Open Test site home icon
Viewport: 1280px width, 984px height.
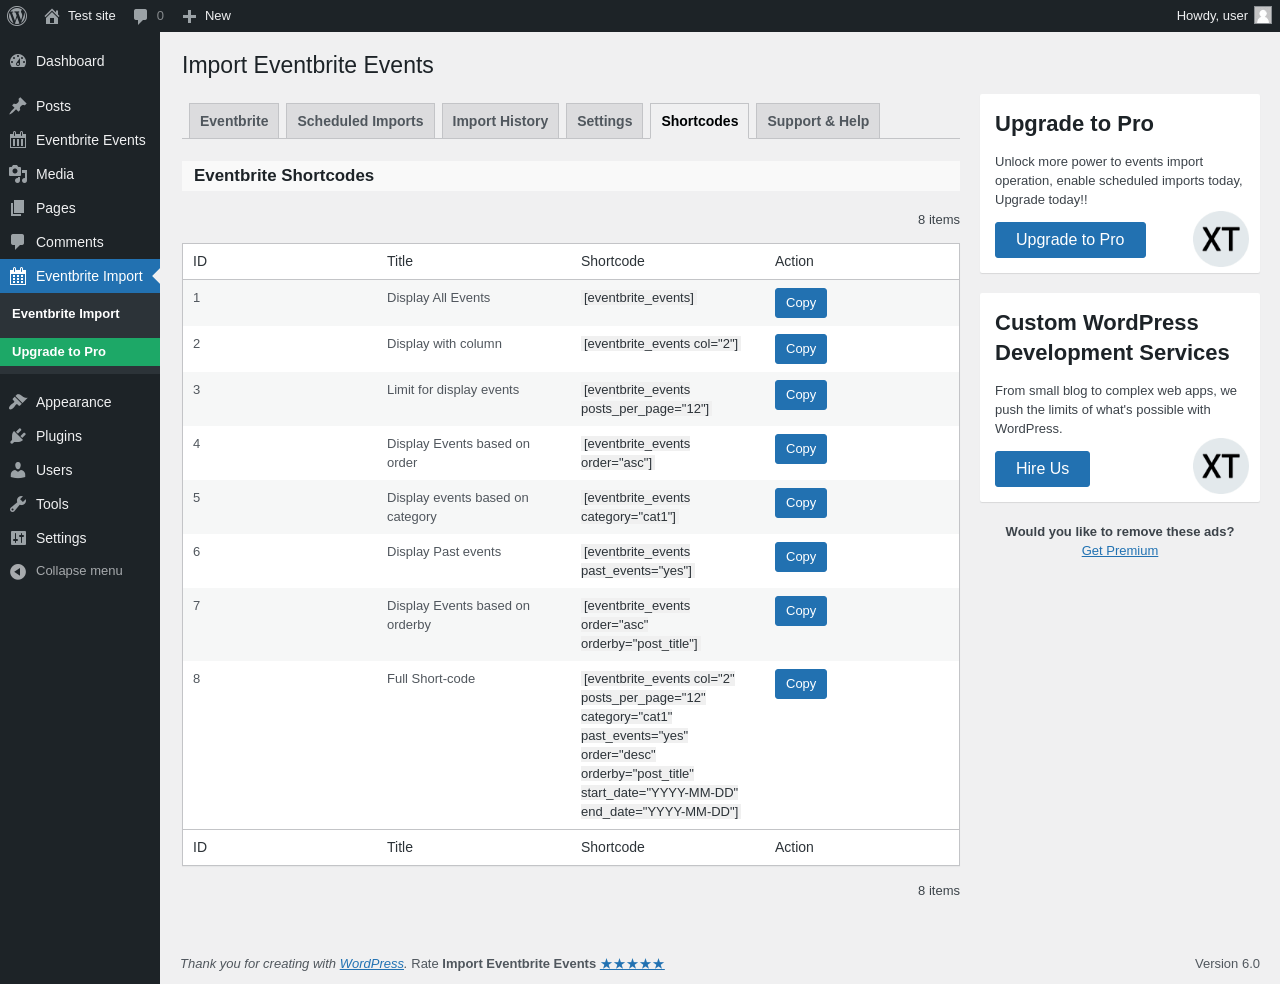(x=52, y=16)
